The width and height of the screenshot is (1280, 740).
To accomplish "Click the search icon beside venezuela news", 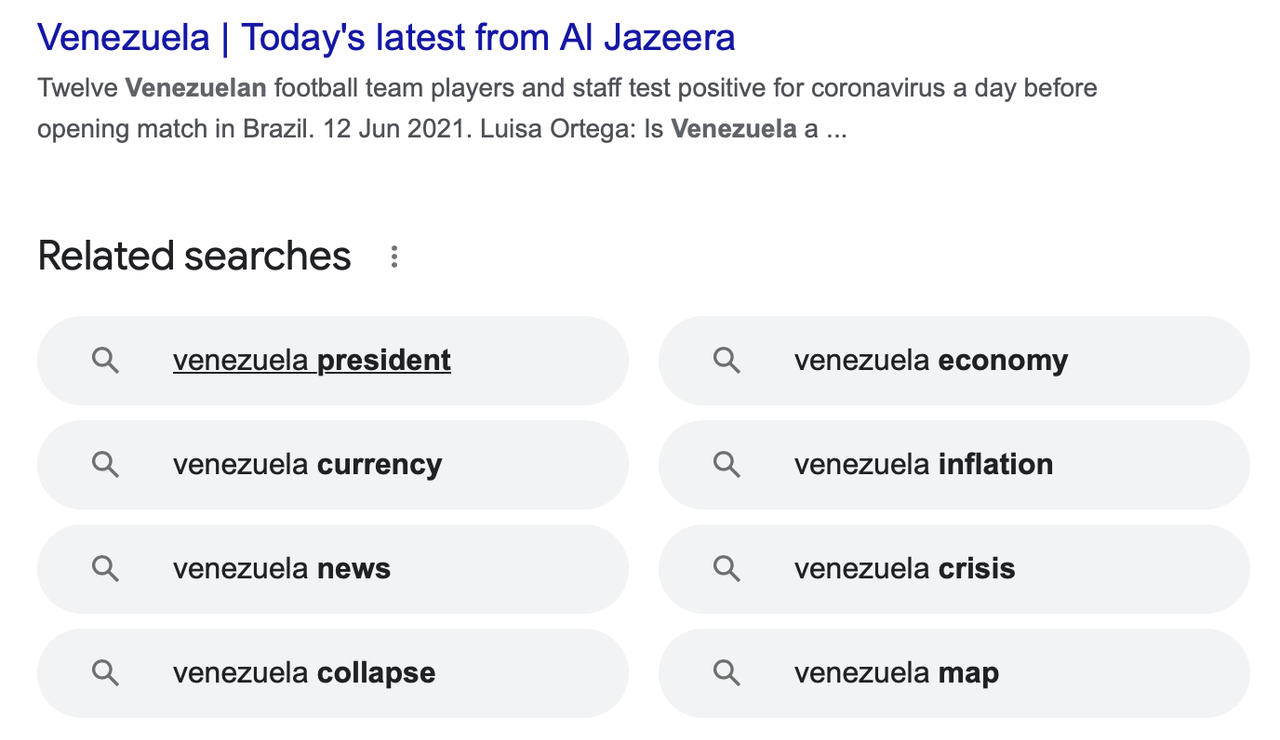I will pos(106,569).
